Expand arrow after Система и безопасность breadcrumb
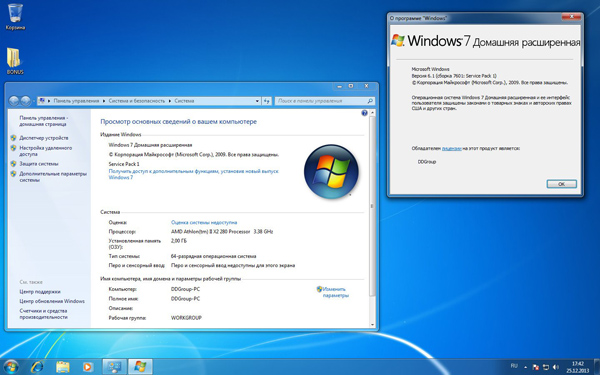This screenshot has width=600, height=375. coord(170,101)
